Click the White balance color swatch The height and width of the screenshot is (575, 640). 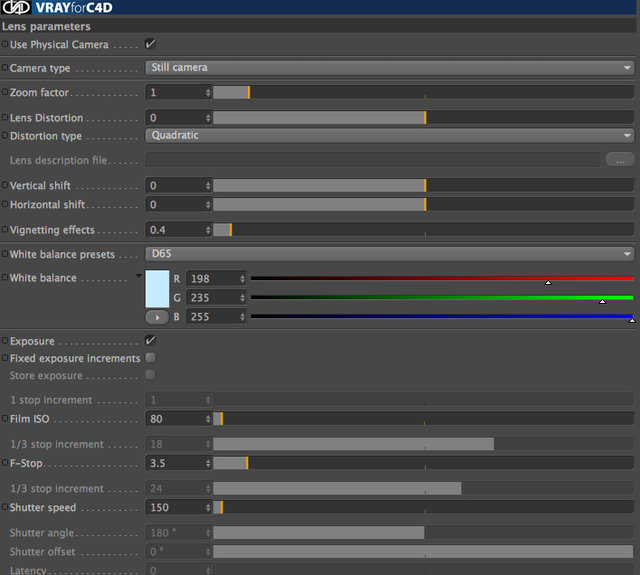click(157, 289)
